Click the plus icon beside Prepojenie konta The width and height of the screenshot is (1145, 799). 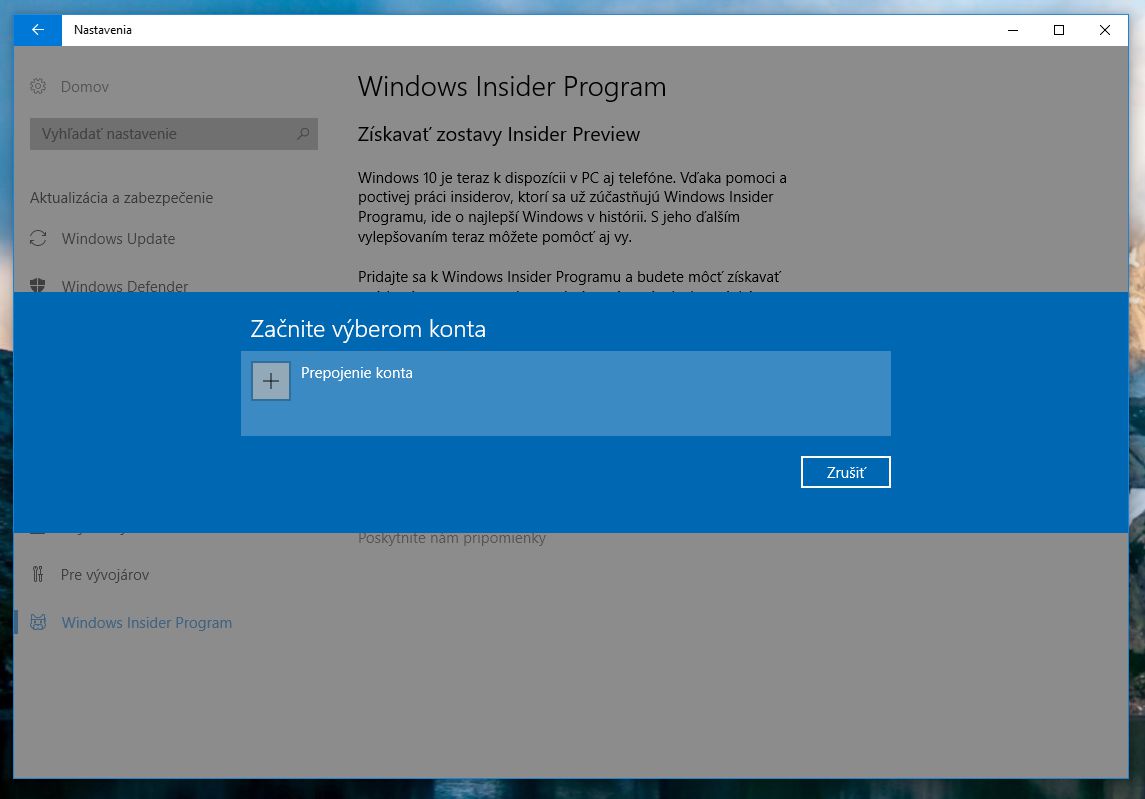(271, 381)
